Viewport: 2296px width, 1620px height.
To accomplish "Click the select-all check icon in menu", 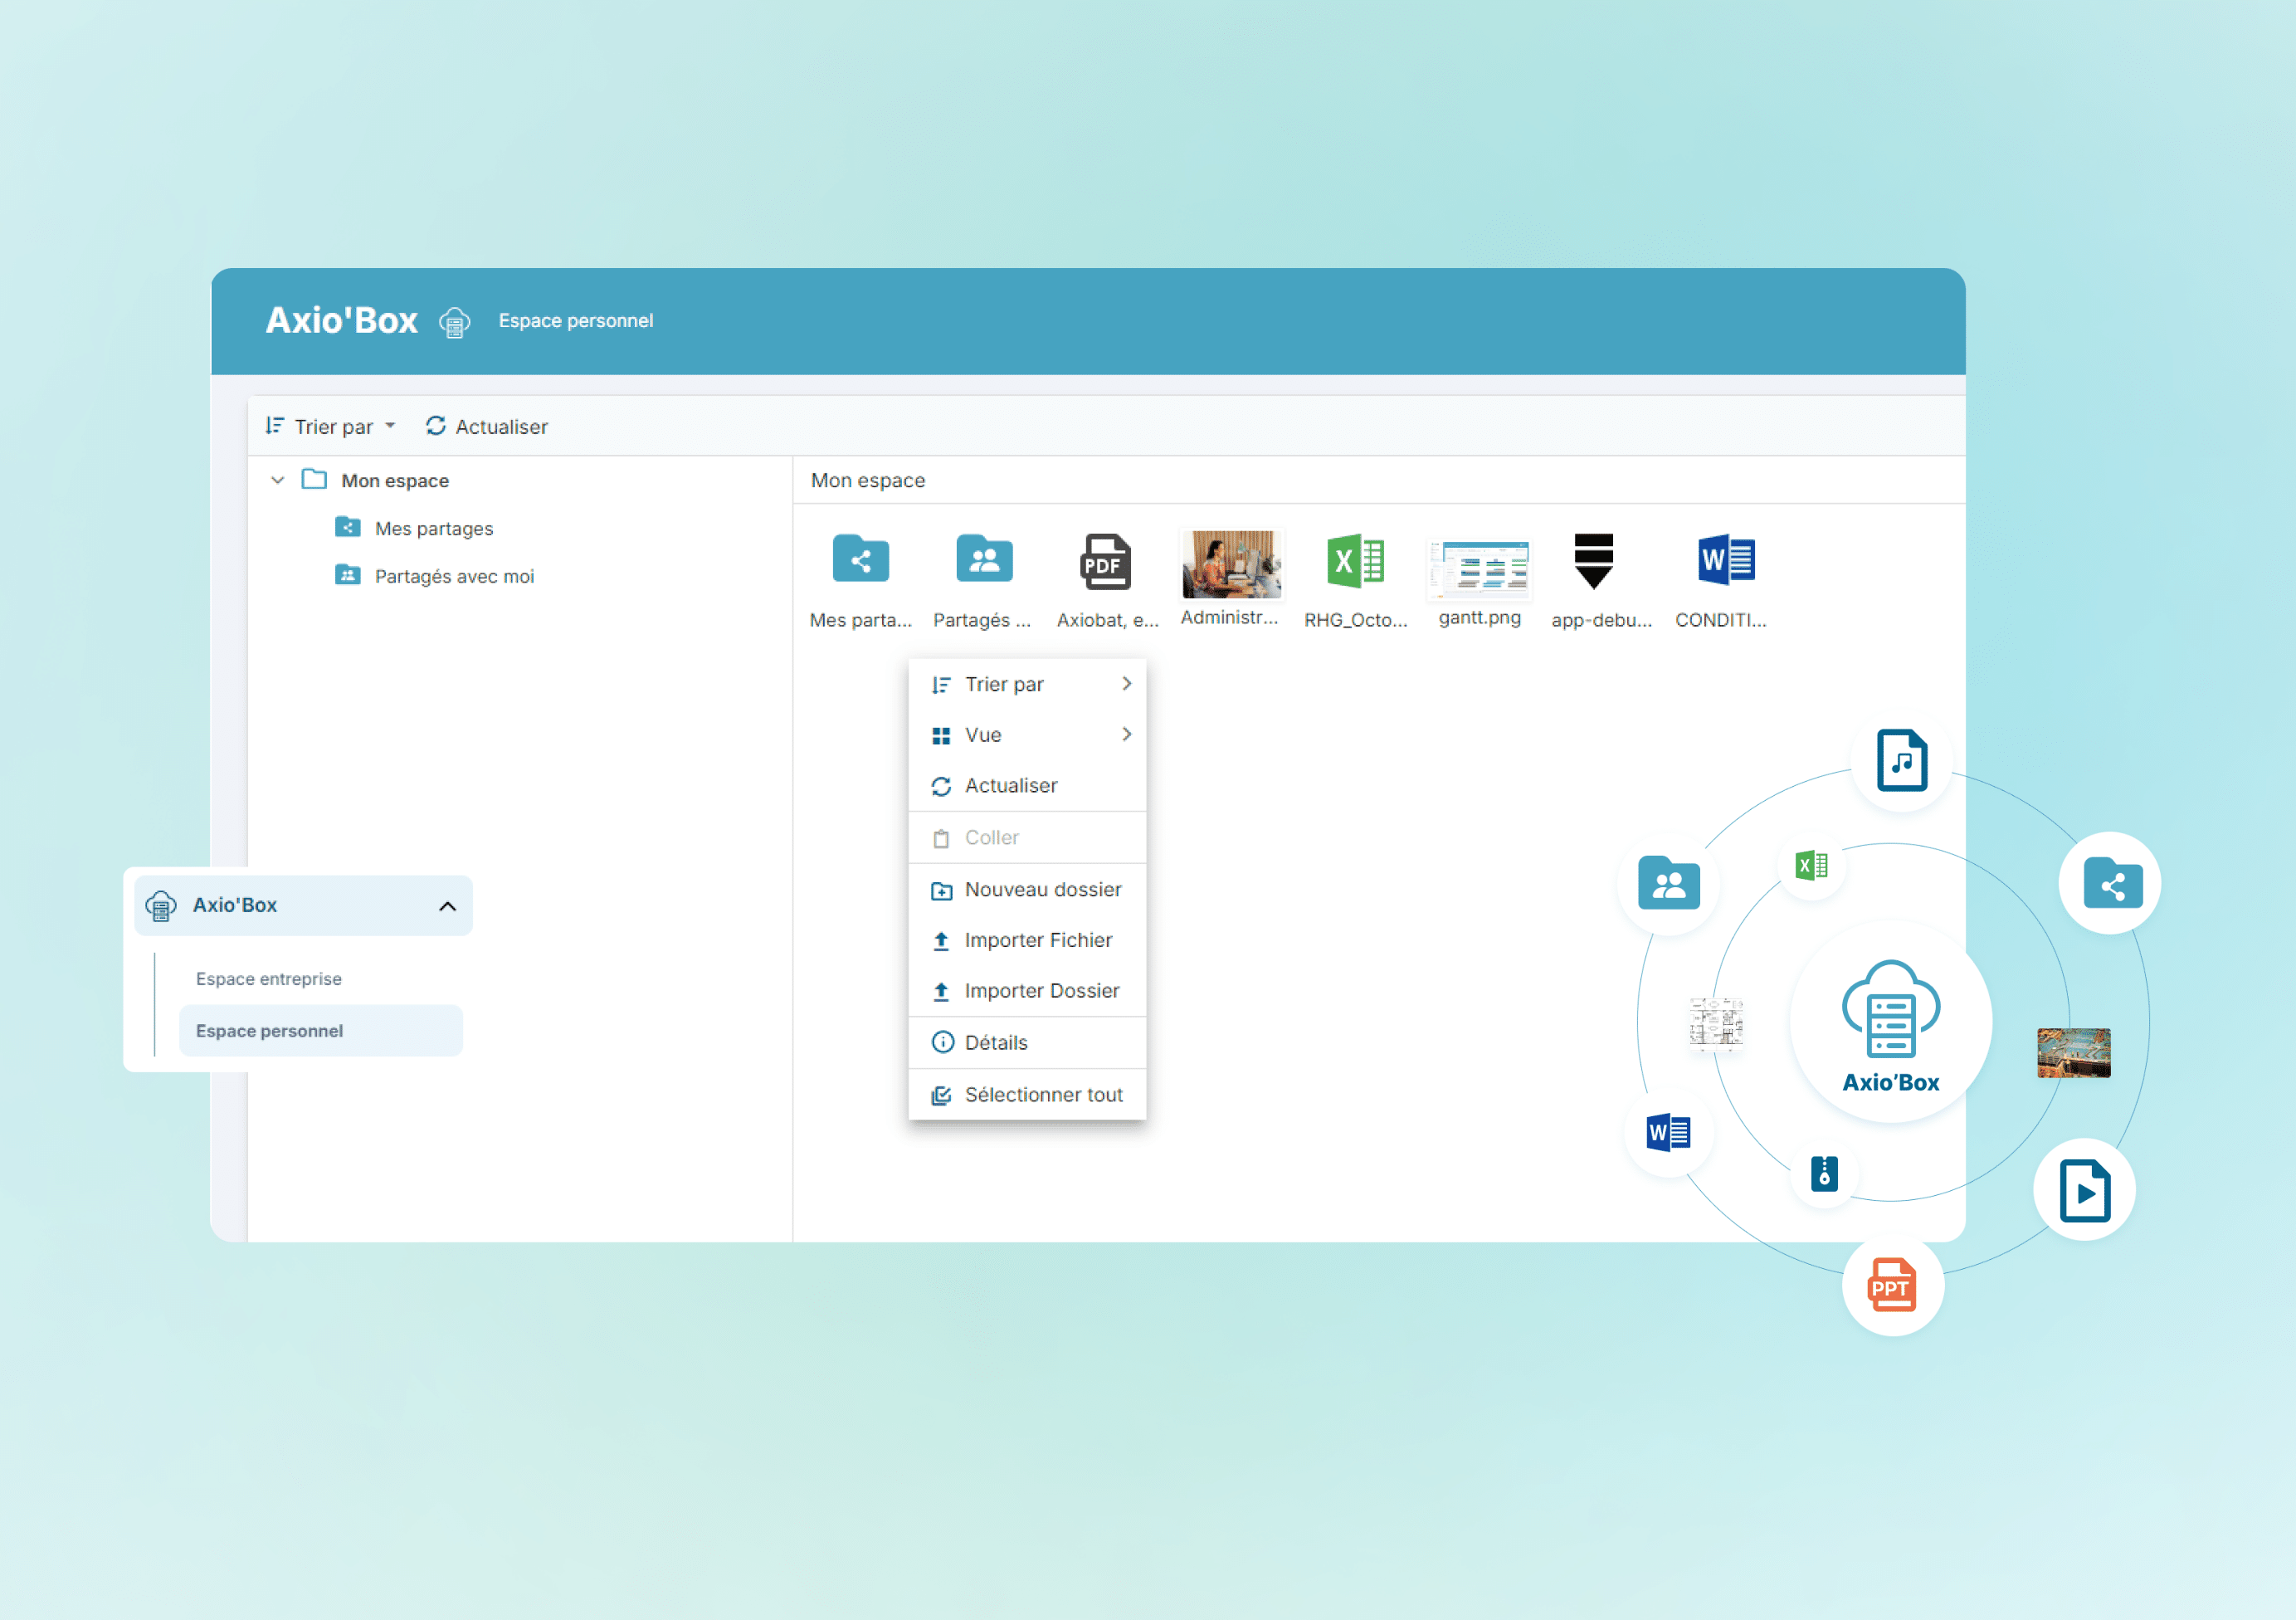I will [x=941, y=1096].
